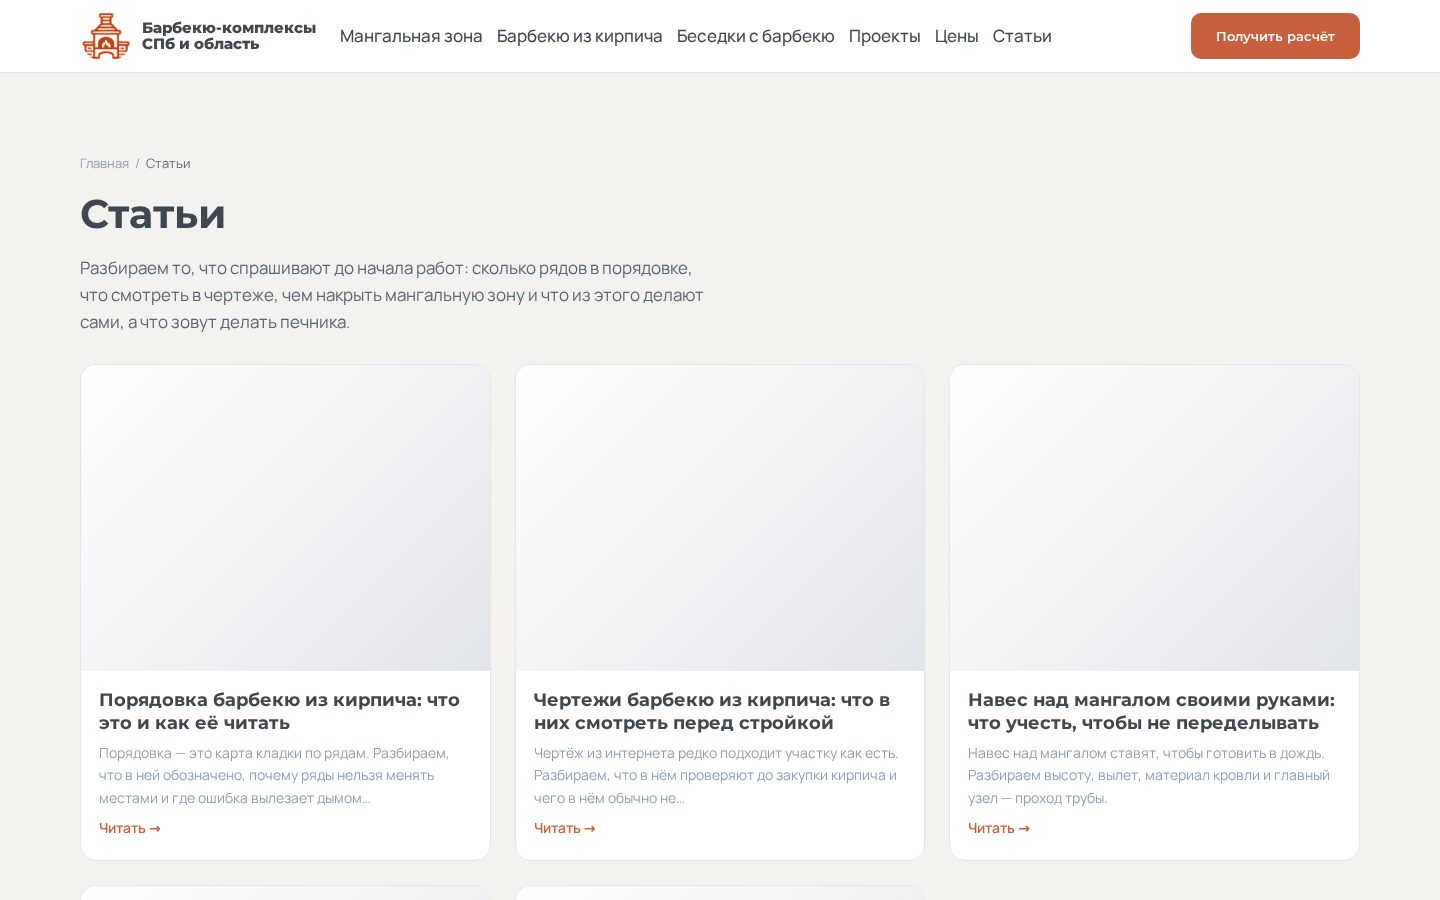1440x900 pixels.
Task: Click the excerpt starting "Навес над мангалом ставят"
Action: coord(1149,775)
